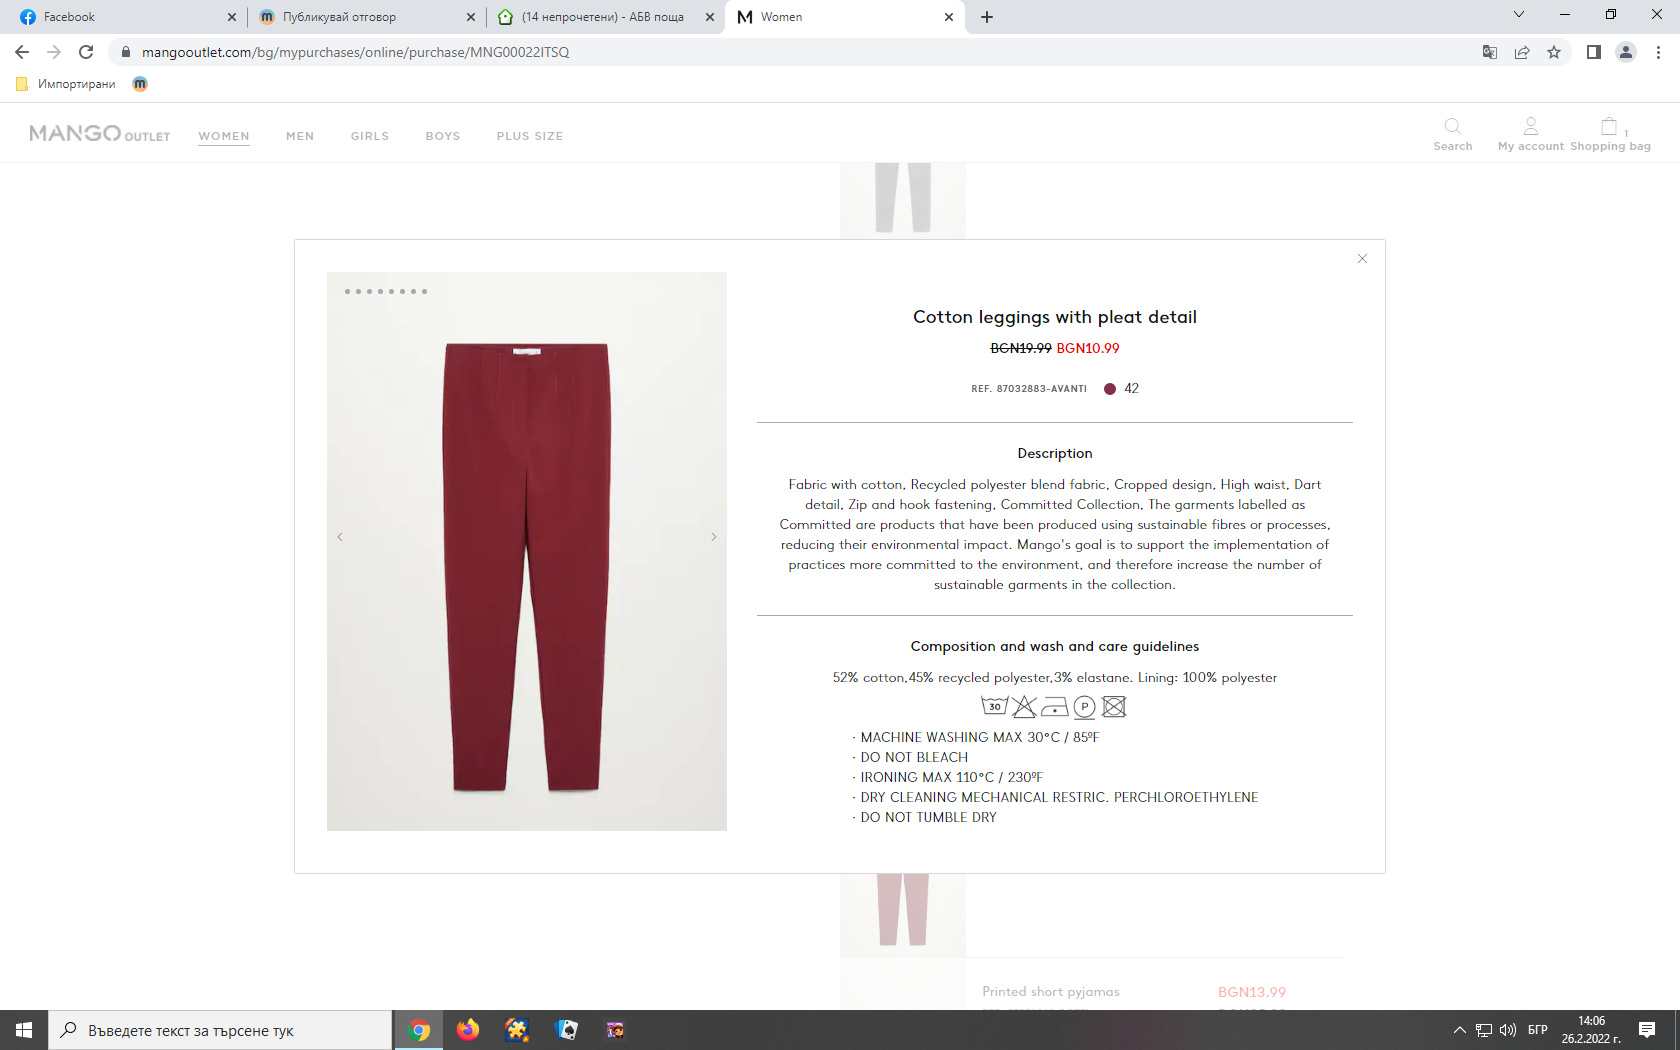Click the Google Translate icon in address bar

pos(1489,52)
